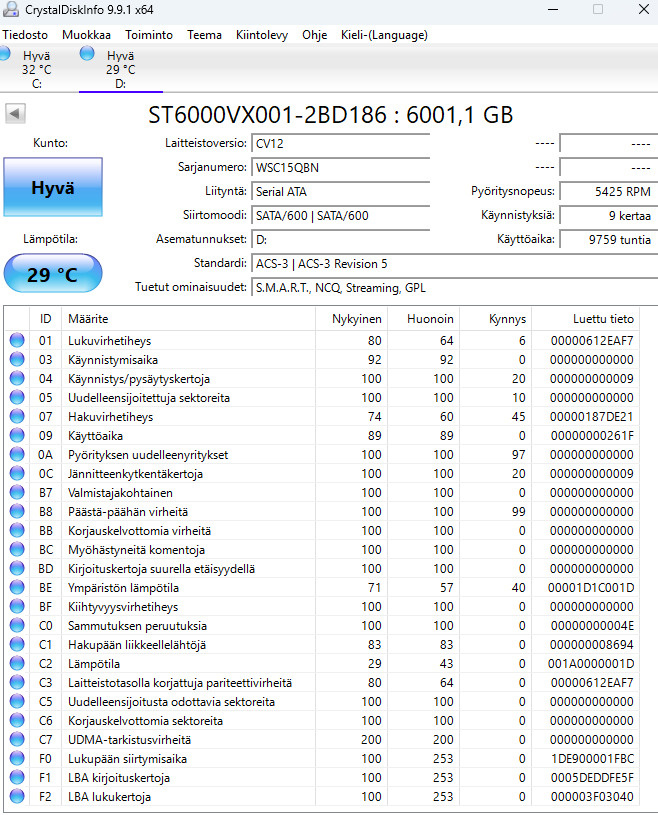
Task: Click the blue Hyvä health status button
Action: [x=53, y=187]
